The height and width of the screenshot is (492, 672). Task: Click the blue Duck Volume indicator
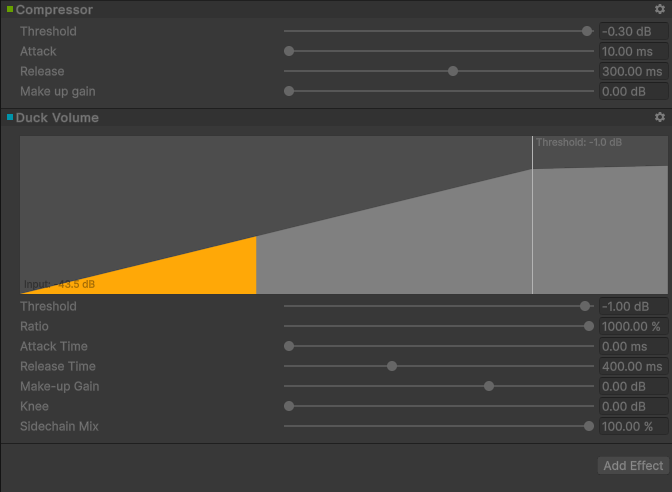coord(10,117)
